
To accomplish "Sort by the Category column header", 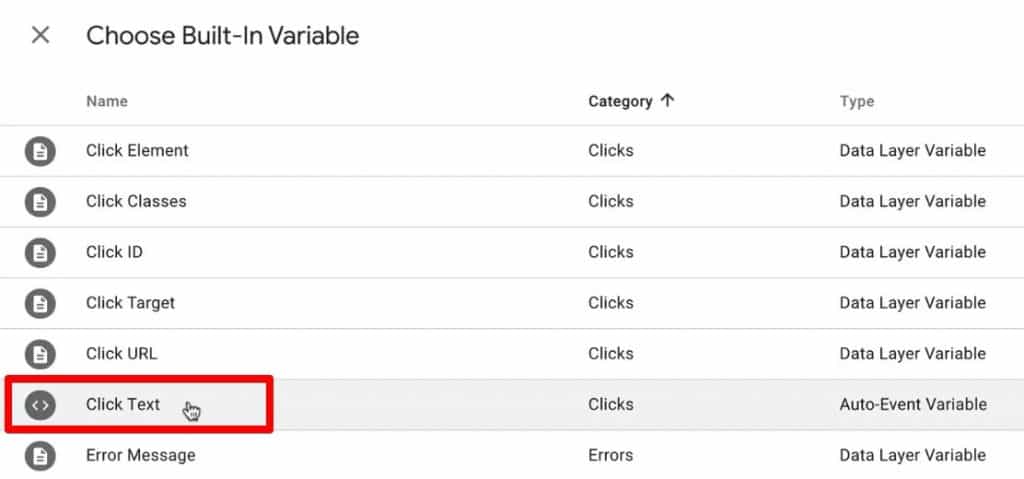I will click(620, 101).
